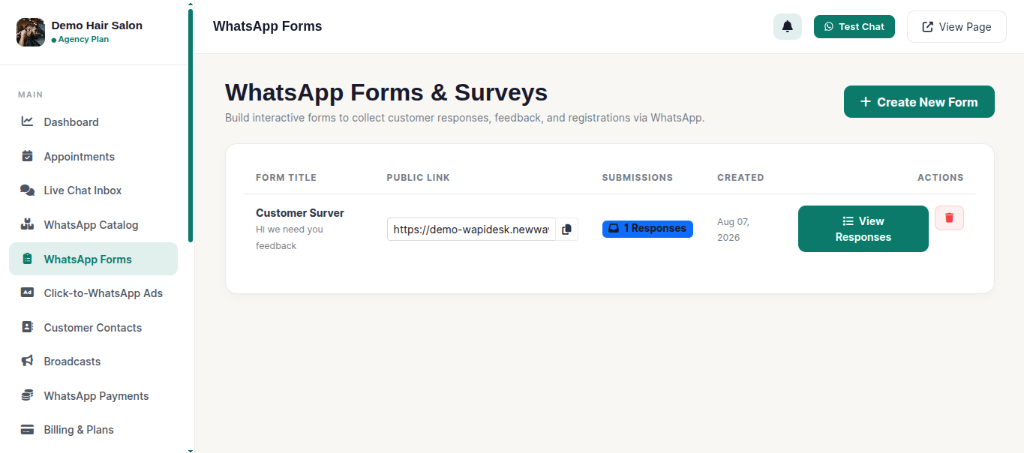Image resolution: width=1024 pixels, height=453 pixels.
Task: Click the CREATED column header
Action: (x=741, y=178)
